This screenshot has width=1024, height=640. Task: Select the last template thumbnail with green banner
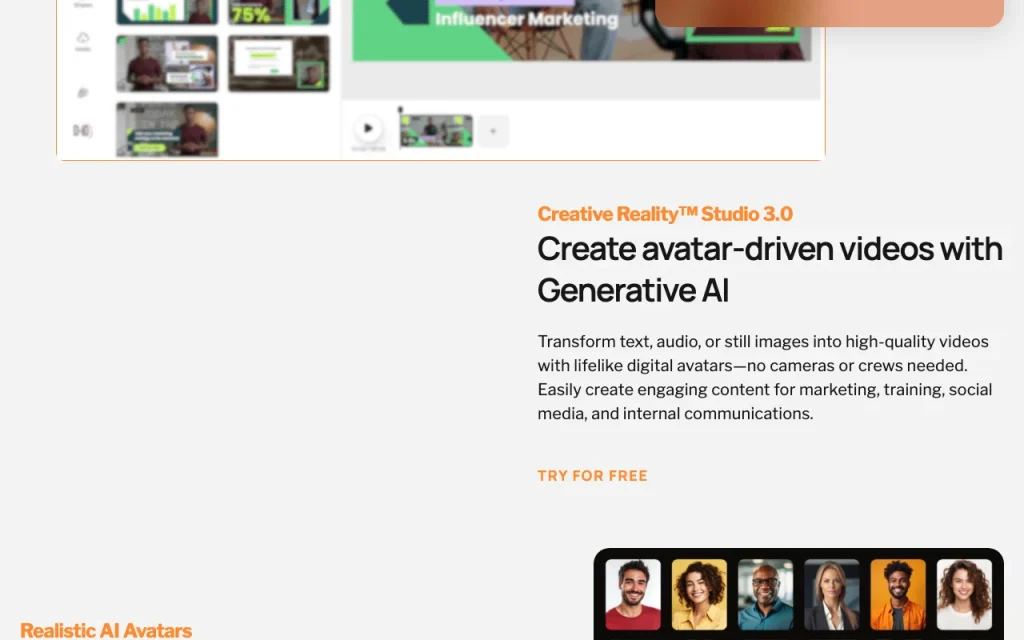167,129
